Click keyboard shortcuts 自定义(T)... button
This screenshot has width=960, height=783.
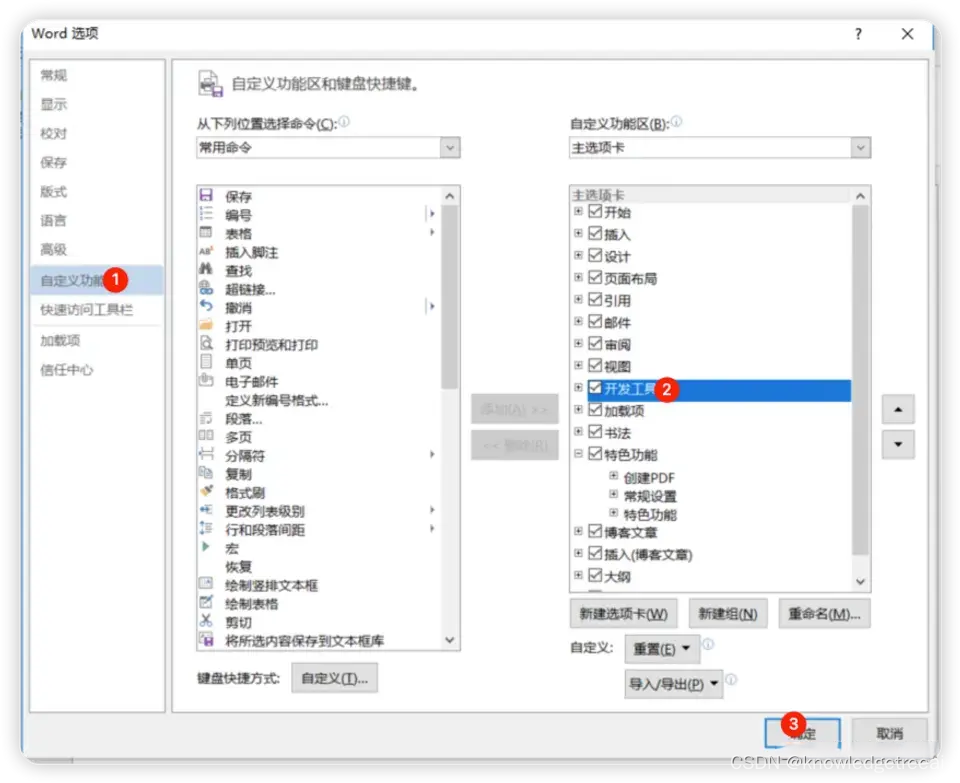(x=334, y=678)
